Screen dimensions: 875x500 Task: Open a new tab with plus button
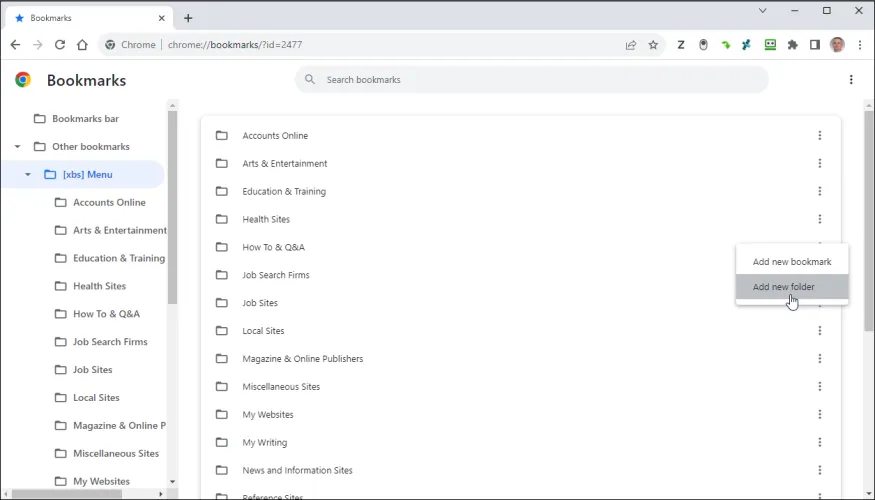pyautogui.click(x=188, y=18)
